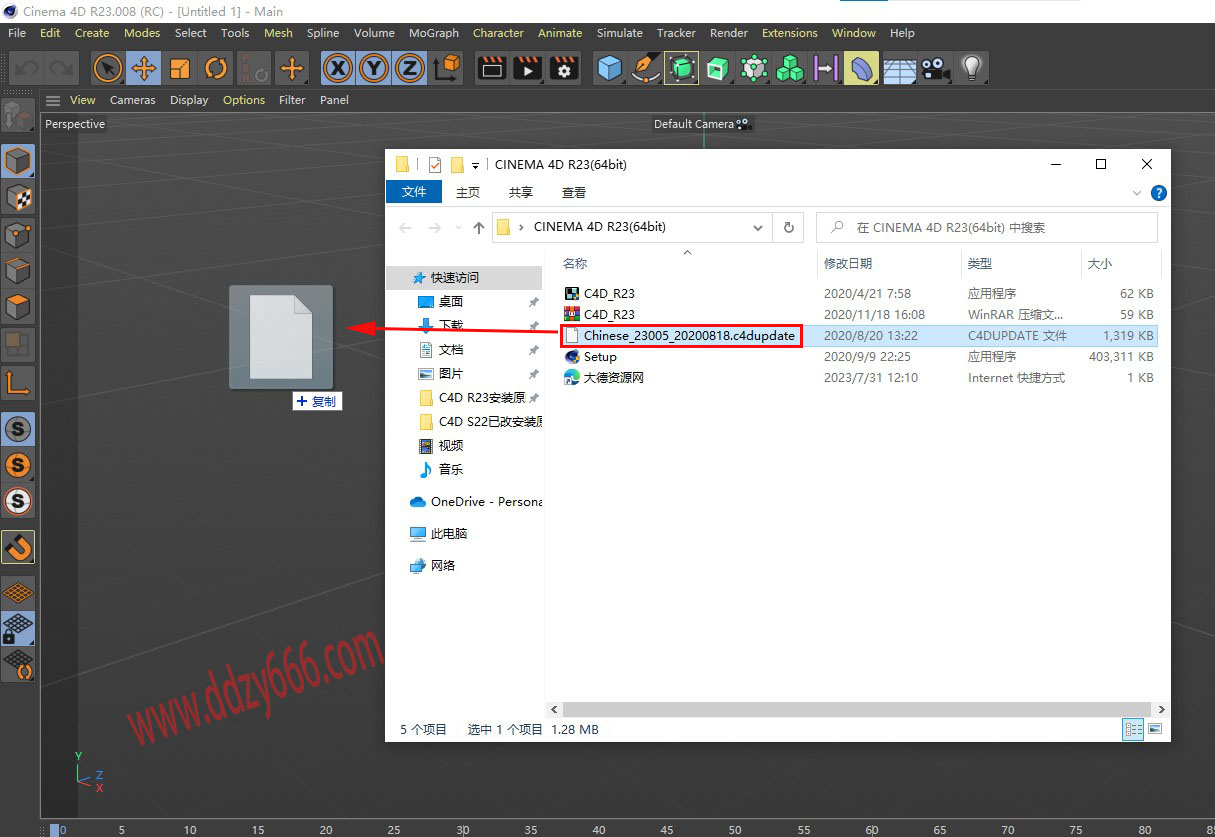1215x837 pixels.
Task: Click the Undo arrow icon
Action: [28, 68]
